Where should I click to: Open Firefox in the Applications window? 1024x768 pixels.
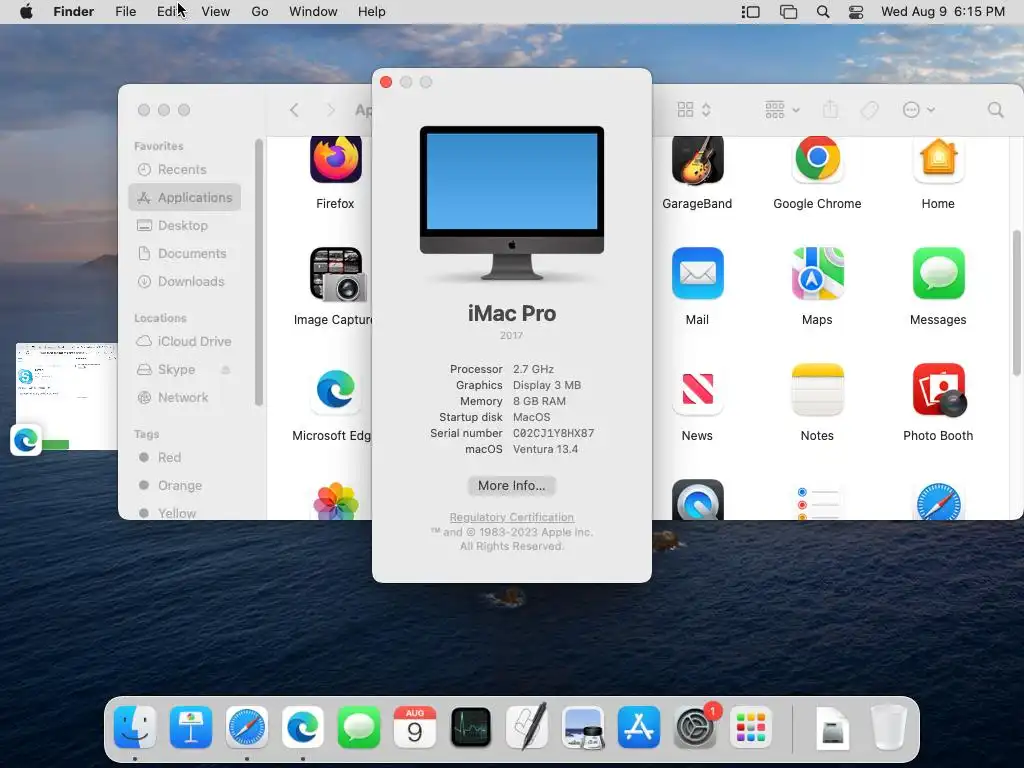pos(336,159)
